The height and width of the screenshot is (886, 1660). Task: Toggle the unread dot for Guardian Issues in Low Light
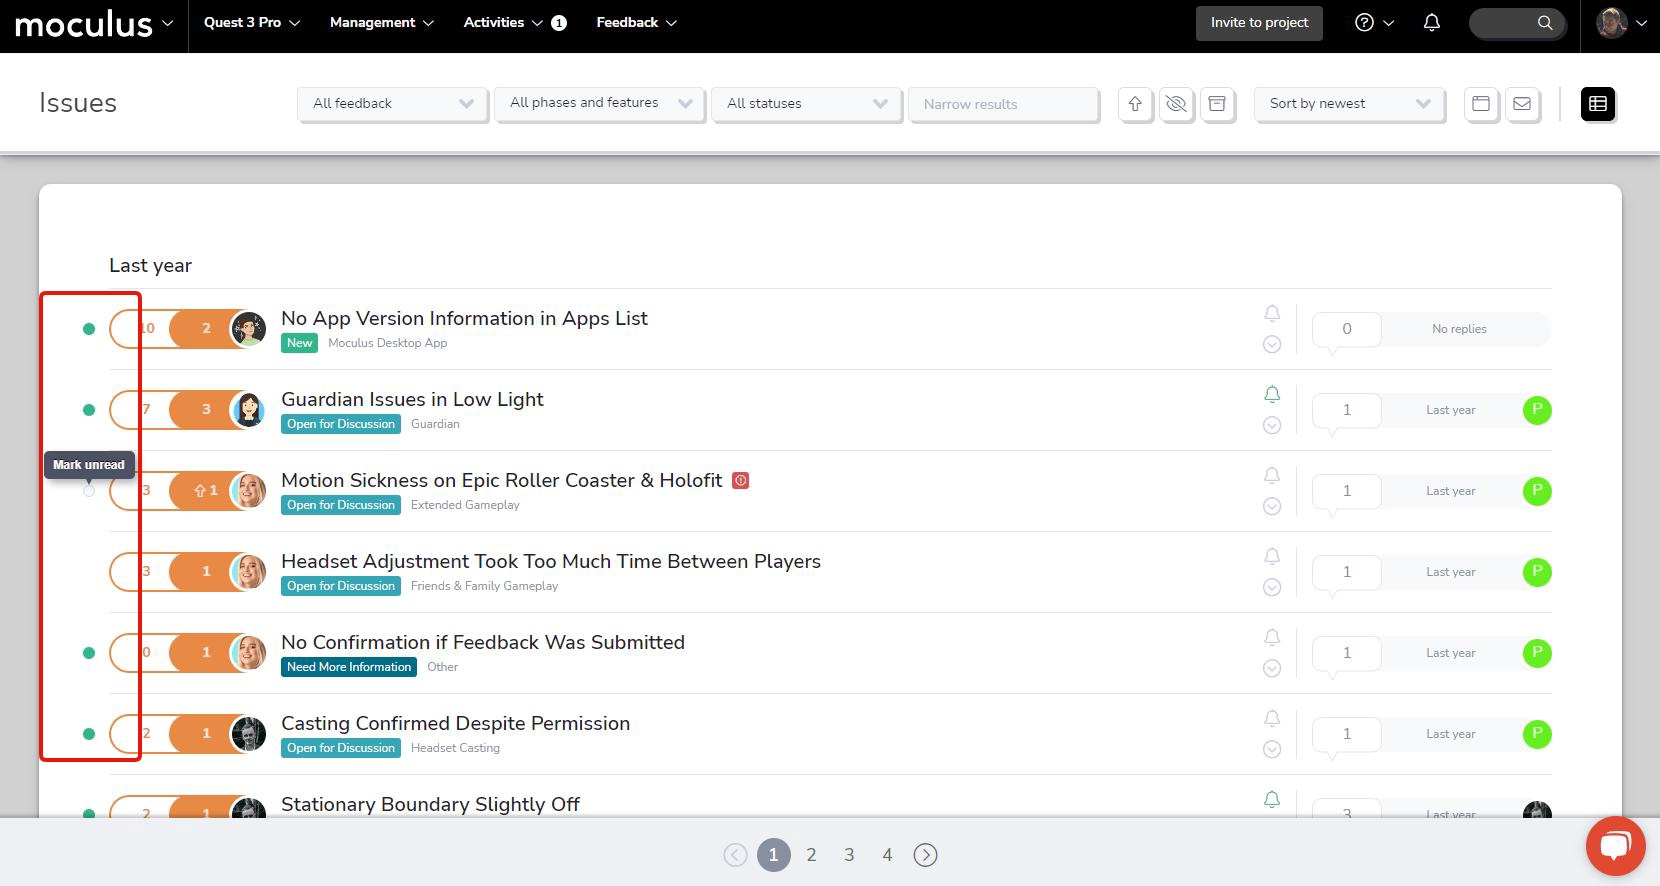pos(89,410)
